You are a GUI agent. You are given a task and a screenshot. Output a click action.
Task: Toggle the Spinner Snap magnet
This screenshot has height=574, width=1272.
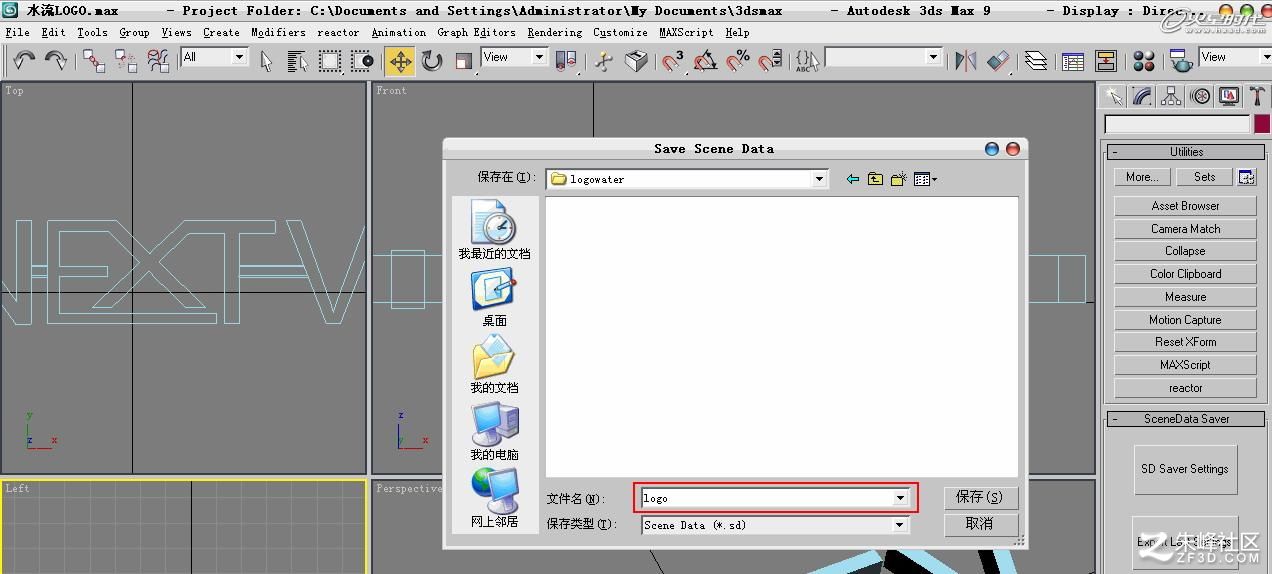(x=769, y=61)
